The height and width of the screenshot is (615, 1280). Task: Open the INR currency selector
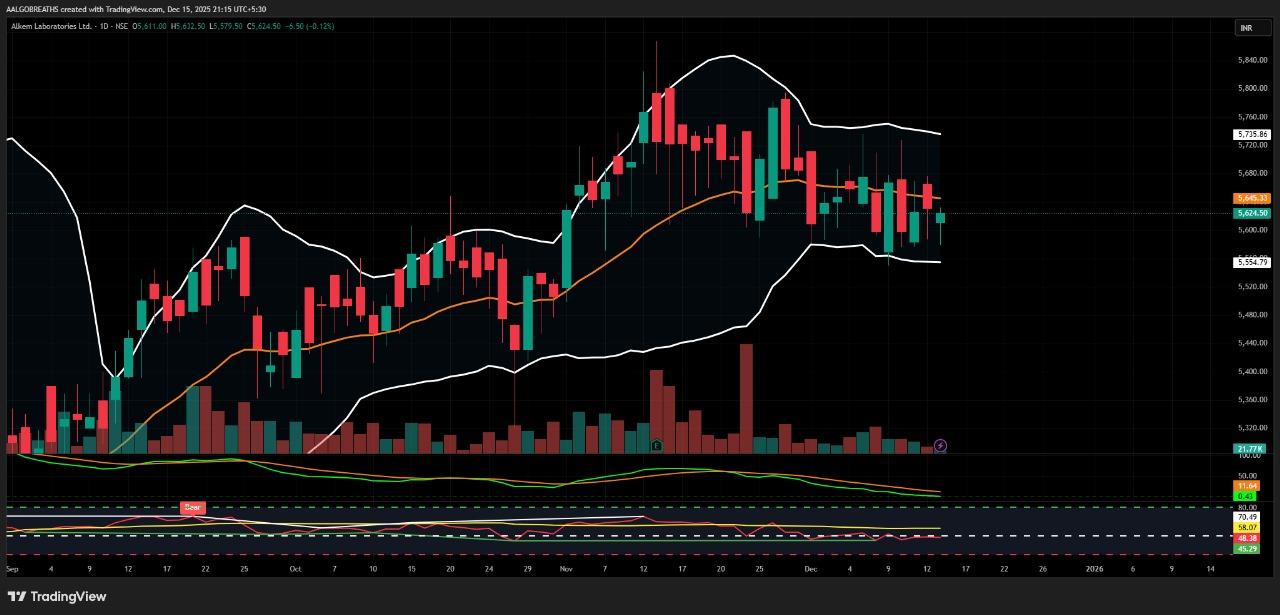click(x=1254, y=28)
